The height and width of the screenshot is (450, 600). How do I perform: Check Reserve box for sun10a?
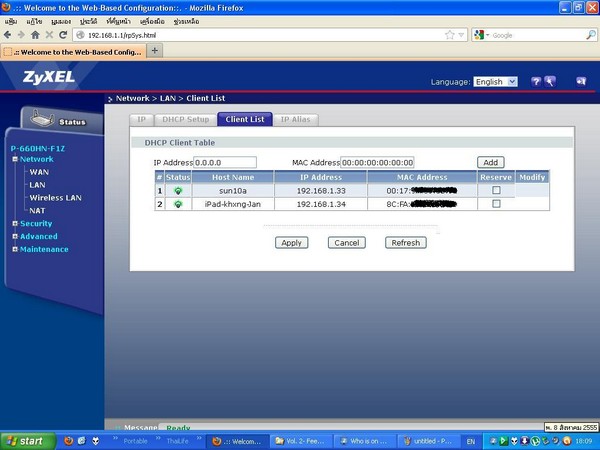coord(496,190)
